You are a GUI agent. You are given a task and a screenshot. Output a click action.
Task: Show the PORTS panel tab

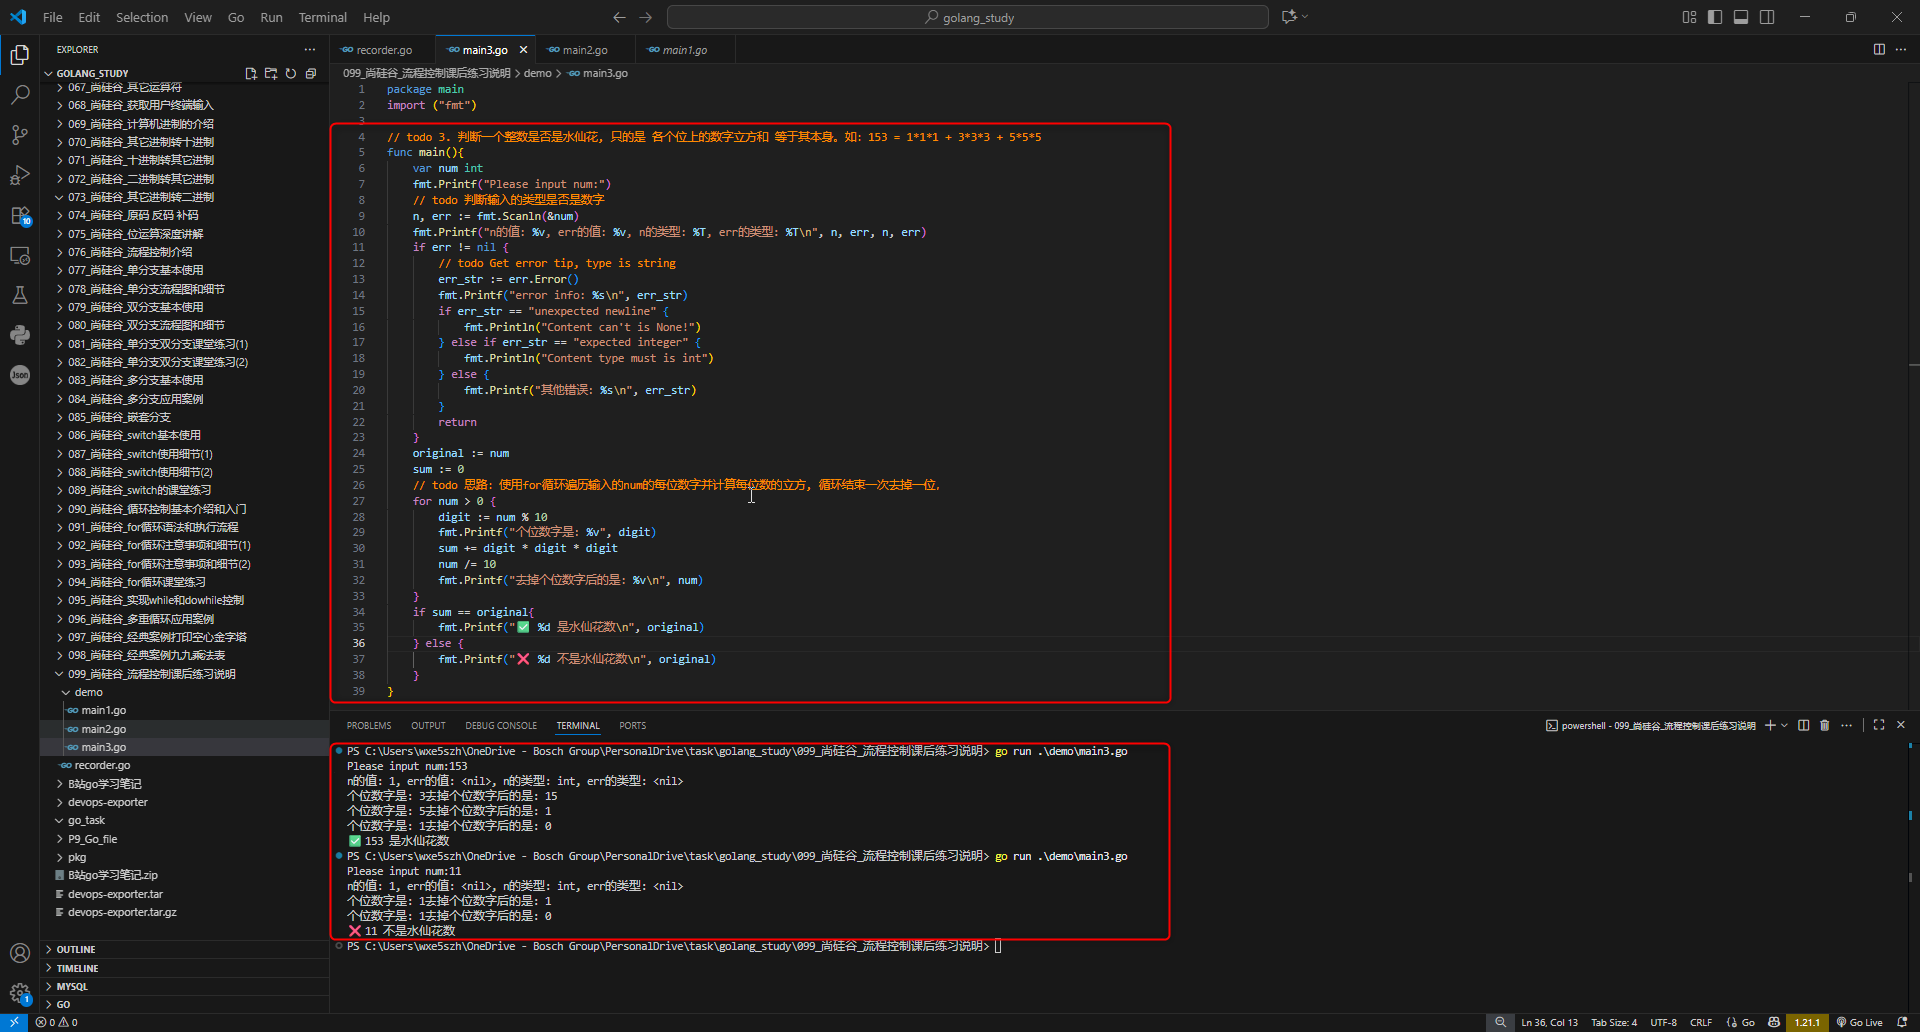632,726
